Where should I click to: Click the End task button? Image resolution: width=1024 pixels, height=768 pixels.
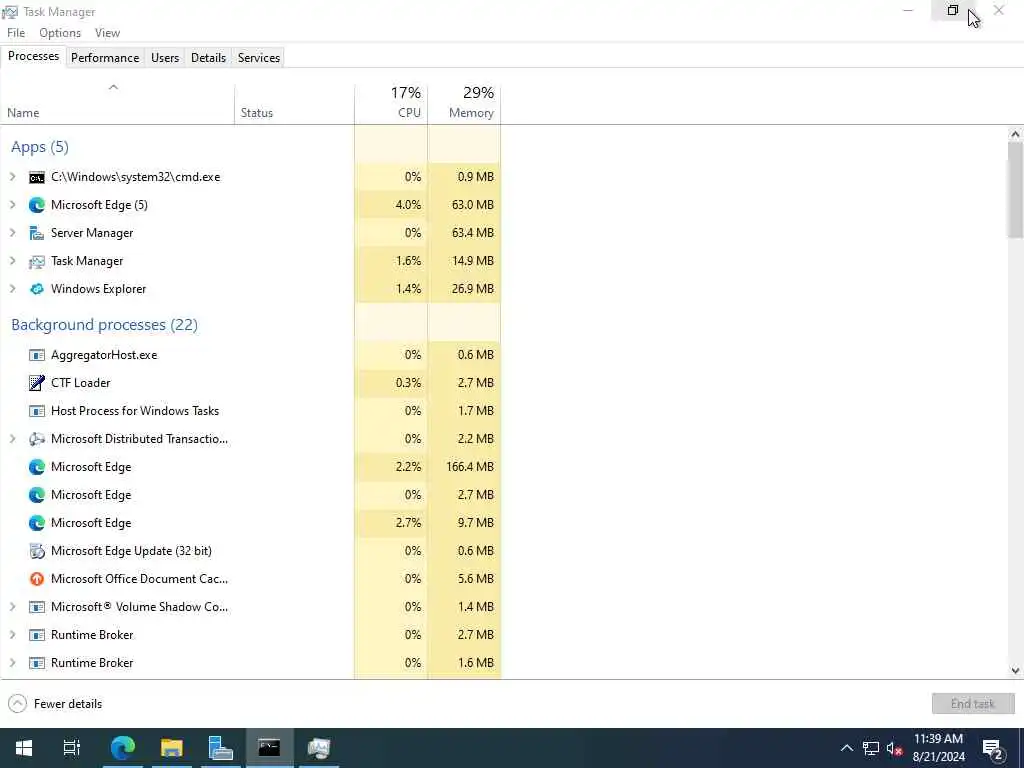click(973, 704)
